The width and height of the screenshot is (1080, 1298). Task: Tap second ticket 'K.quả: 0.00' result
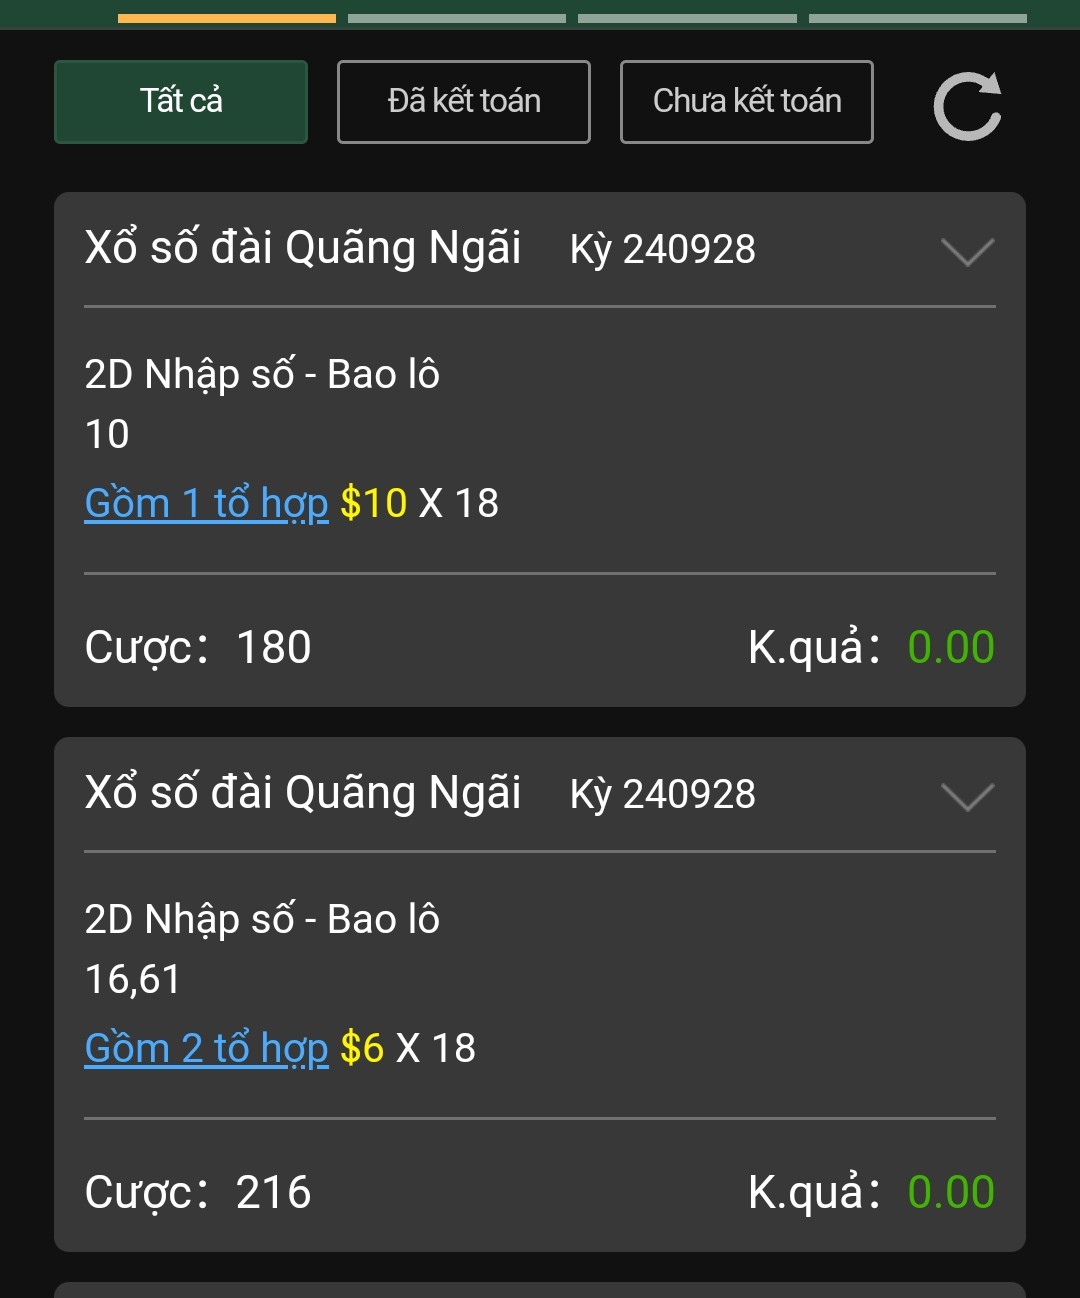(x=871, y=1192)
